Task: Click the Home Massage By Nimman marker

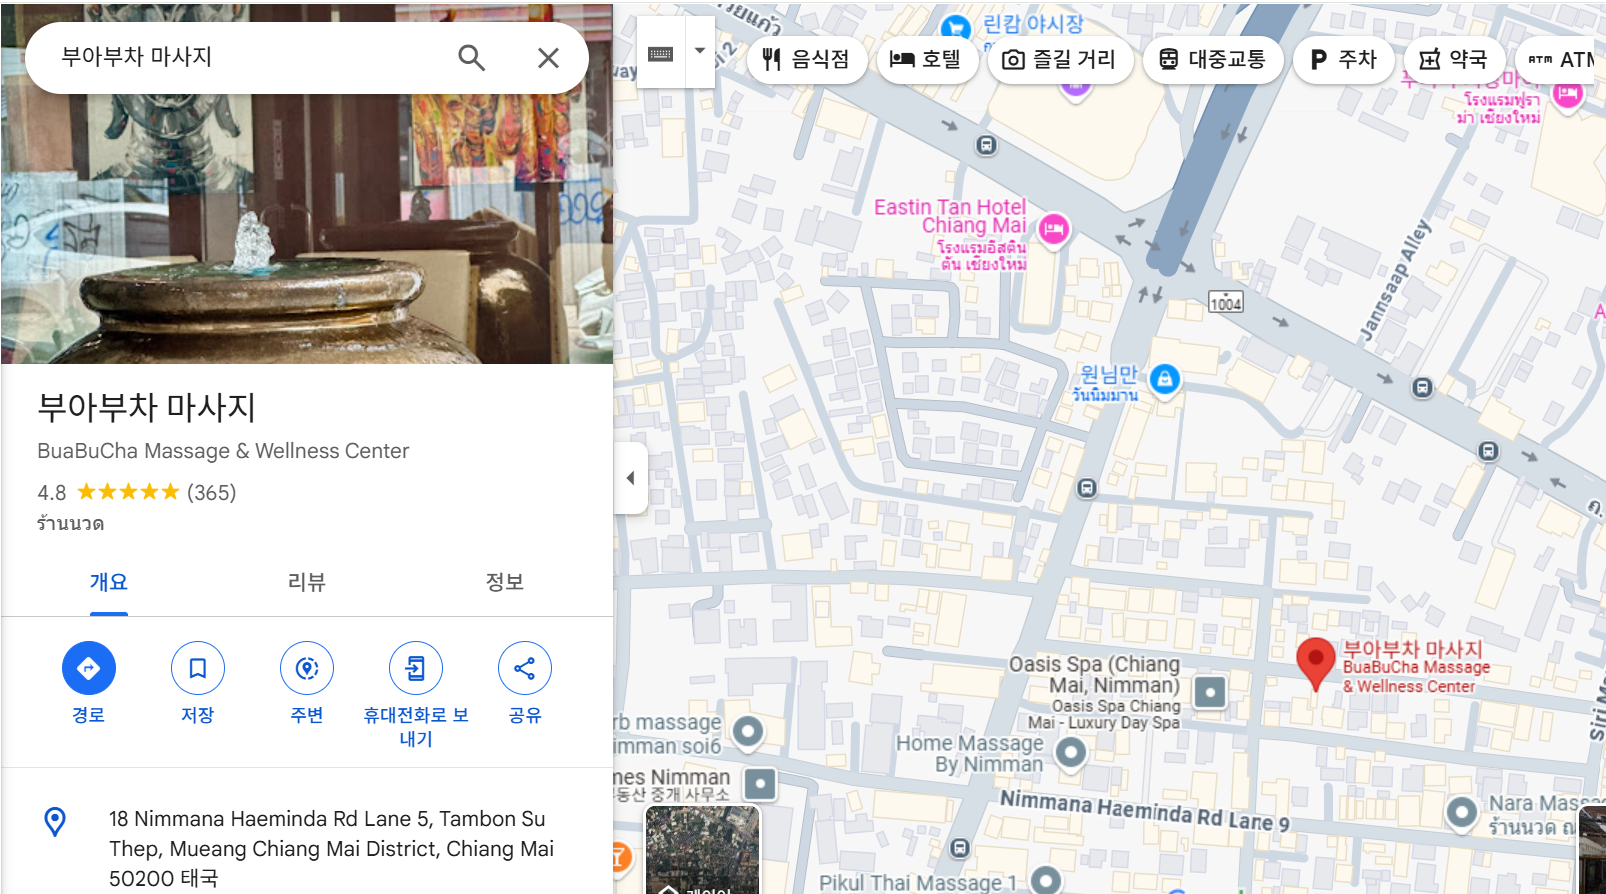Action: [1071, 751]
